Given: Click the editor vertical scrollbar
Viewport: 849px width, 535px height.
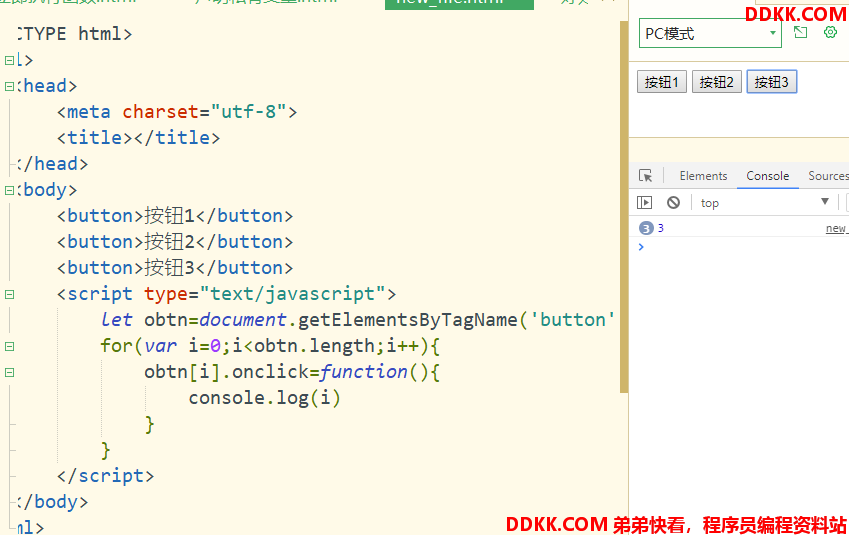Looking at the screenshot, I should point(624,206).
